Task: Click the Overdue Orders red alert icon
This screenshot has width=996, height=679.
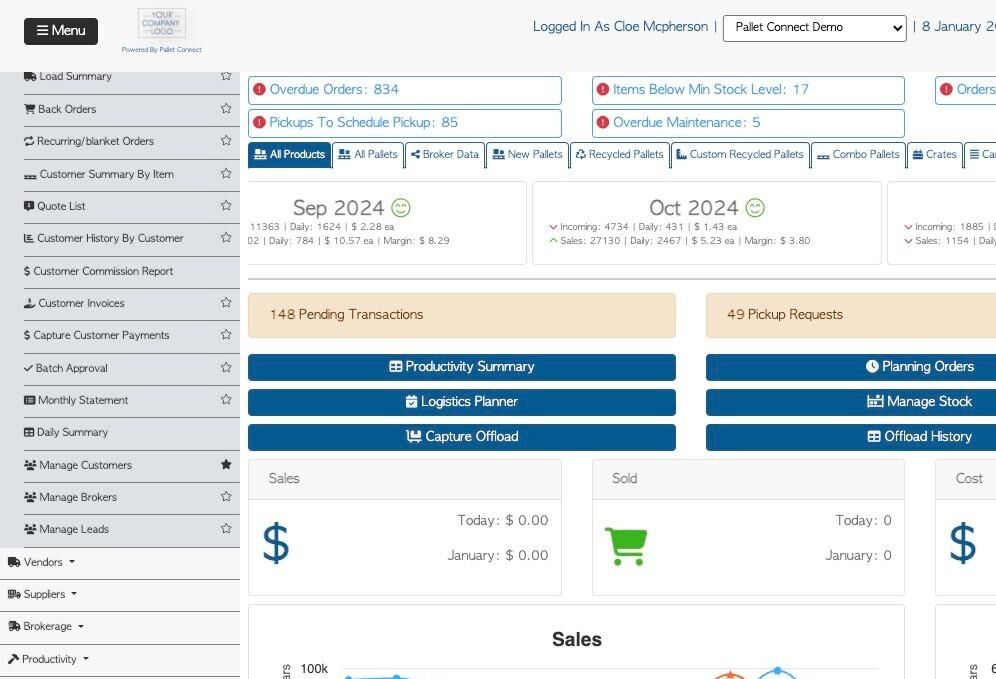Action: (259, 90)
